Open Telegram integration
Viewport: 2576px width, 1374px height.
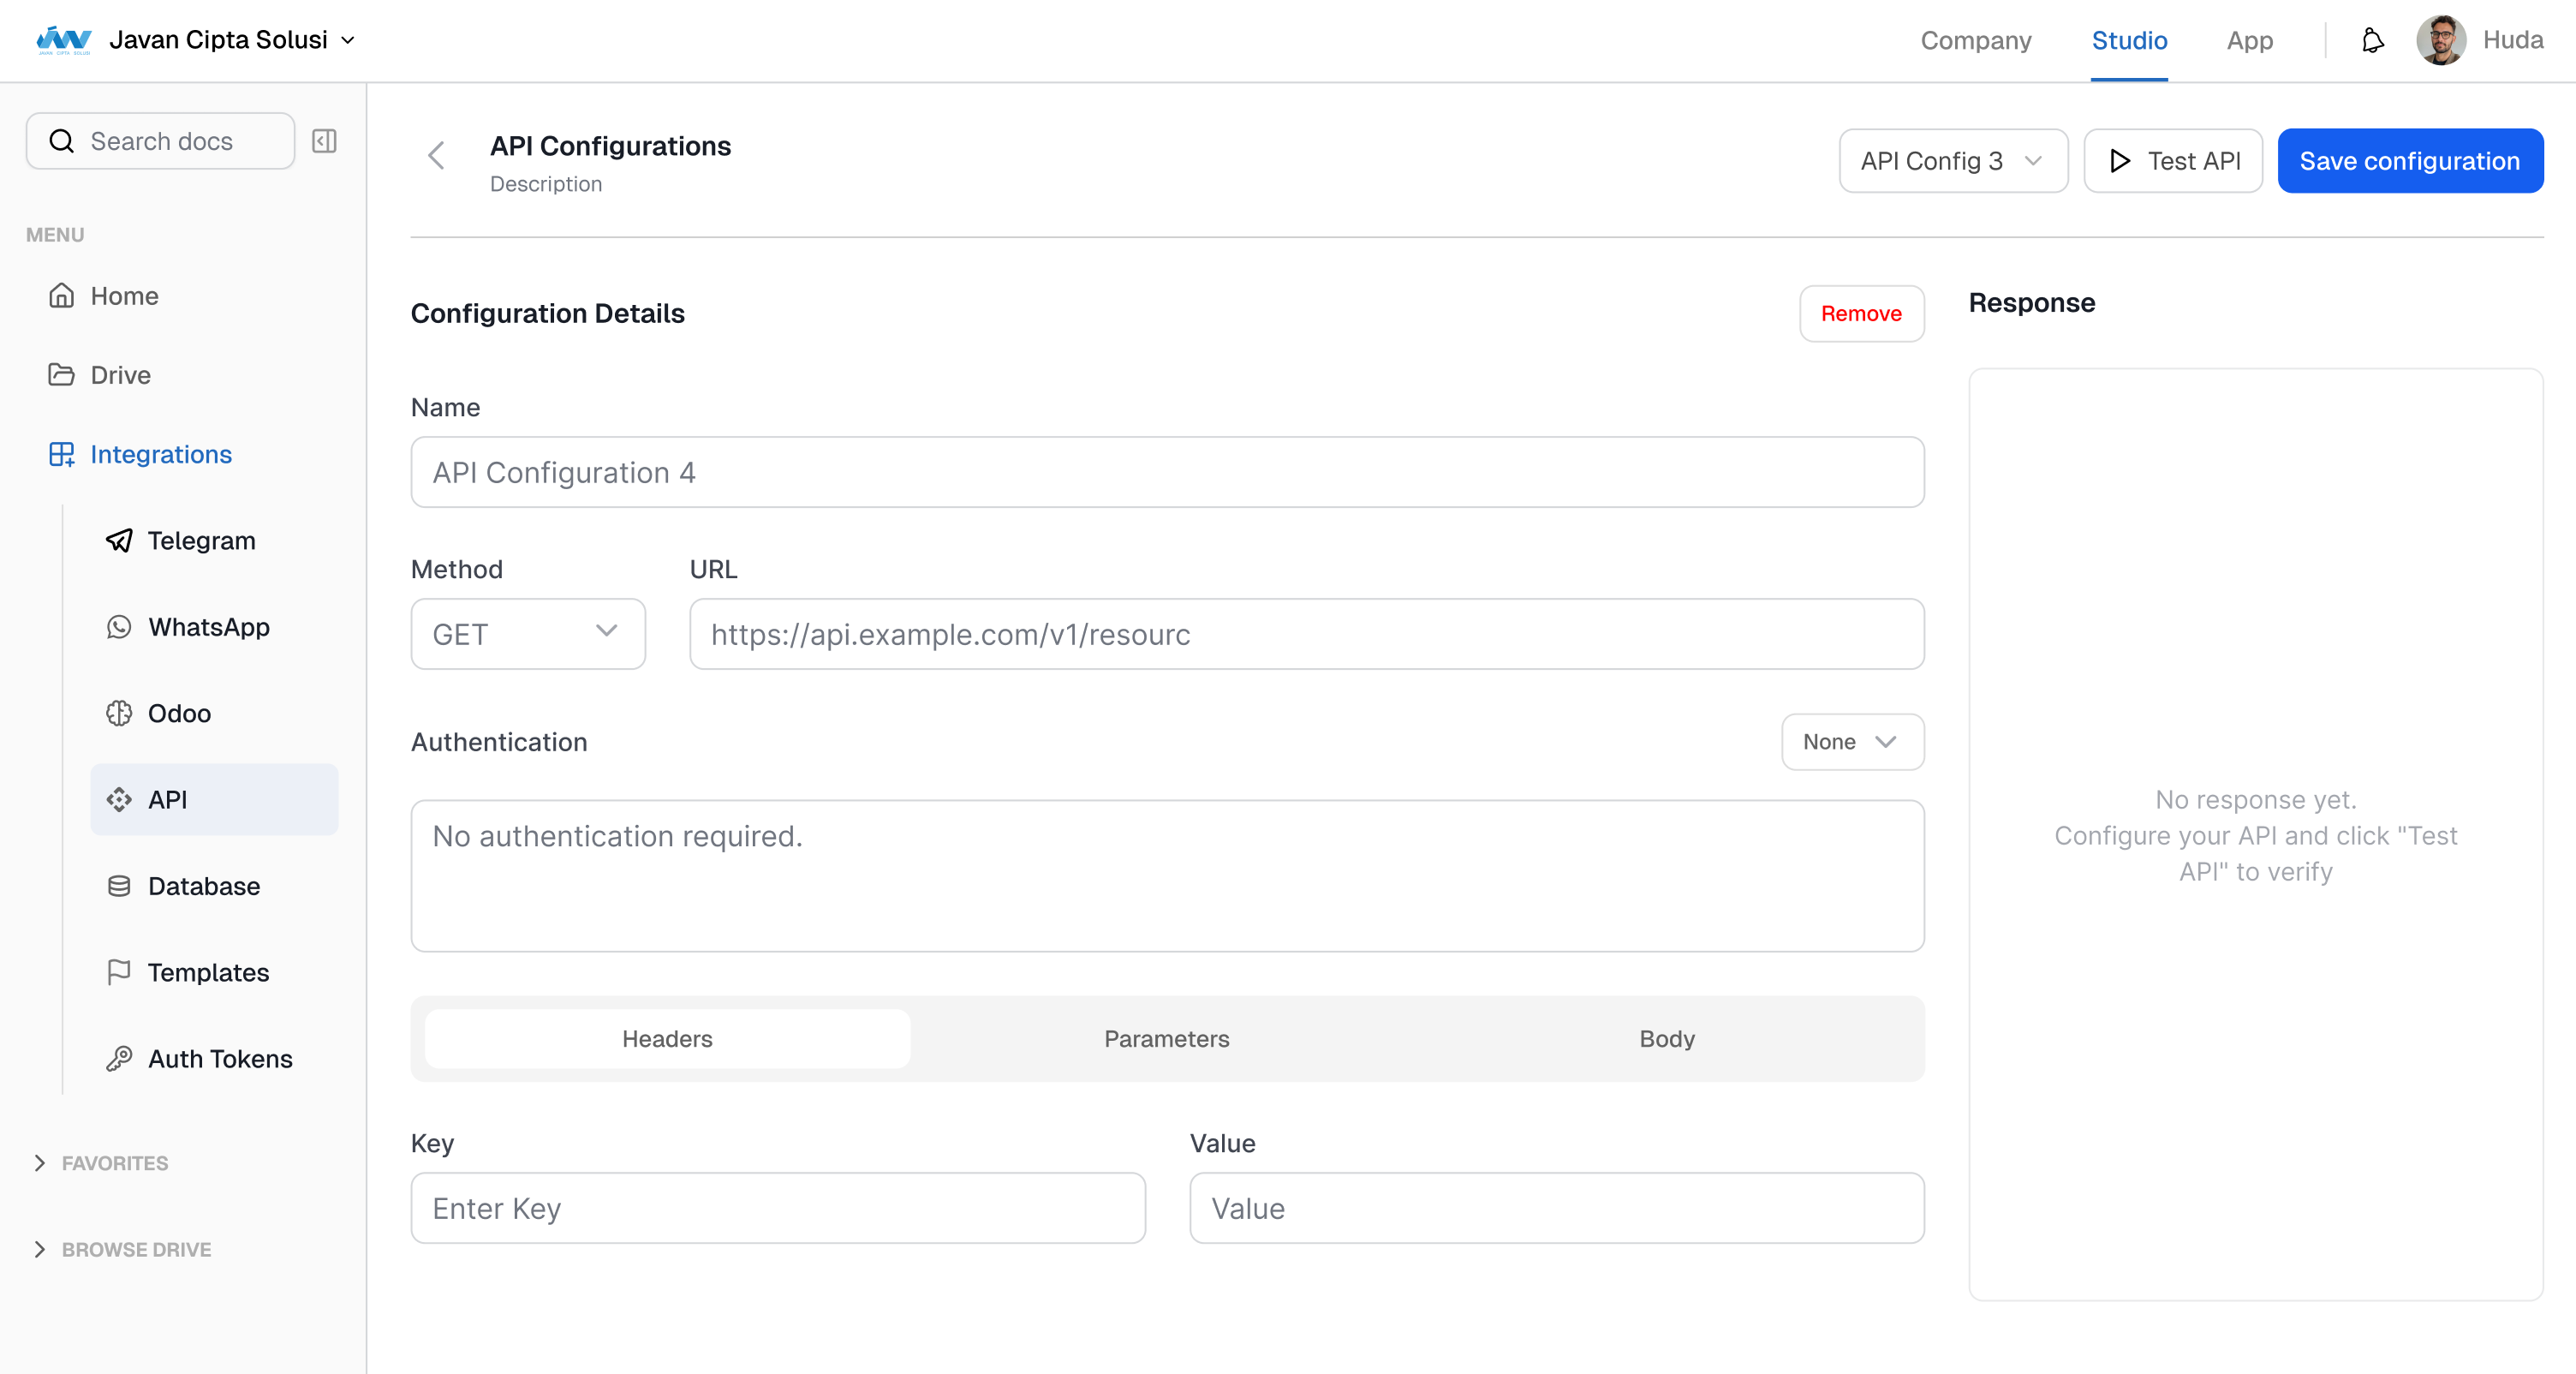click(x=200, y=541)
